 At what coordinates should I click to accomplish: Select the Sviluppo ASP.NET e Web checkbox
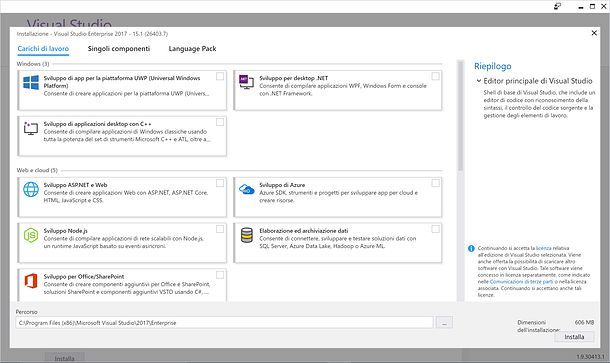pos(220,183)
